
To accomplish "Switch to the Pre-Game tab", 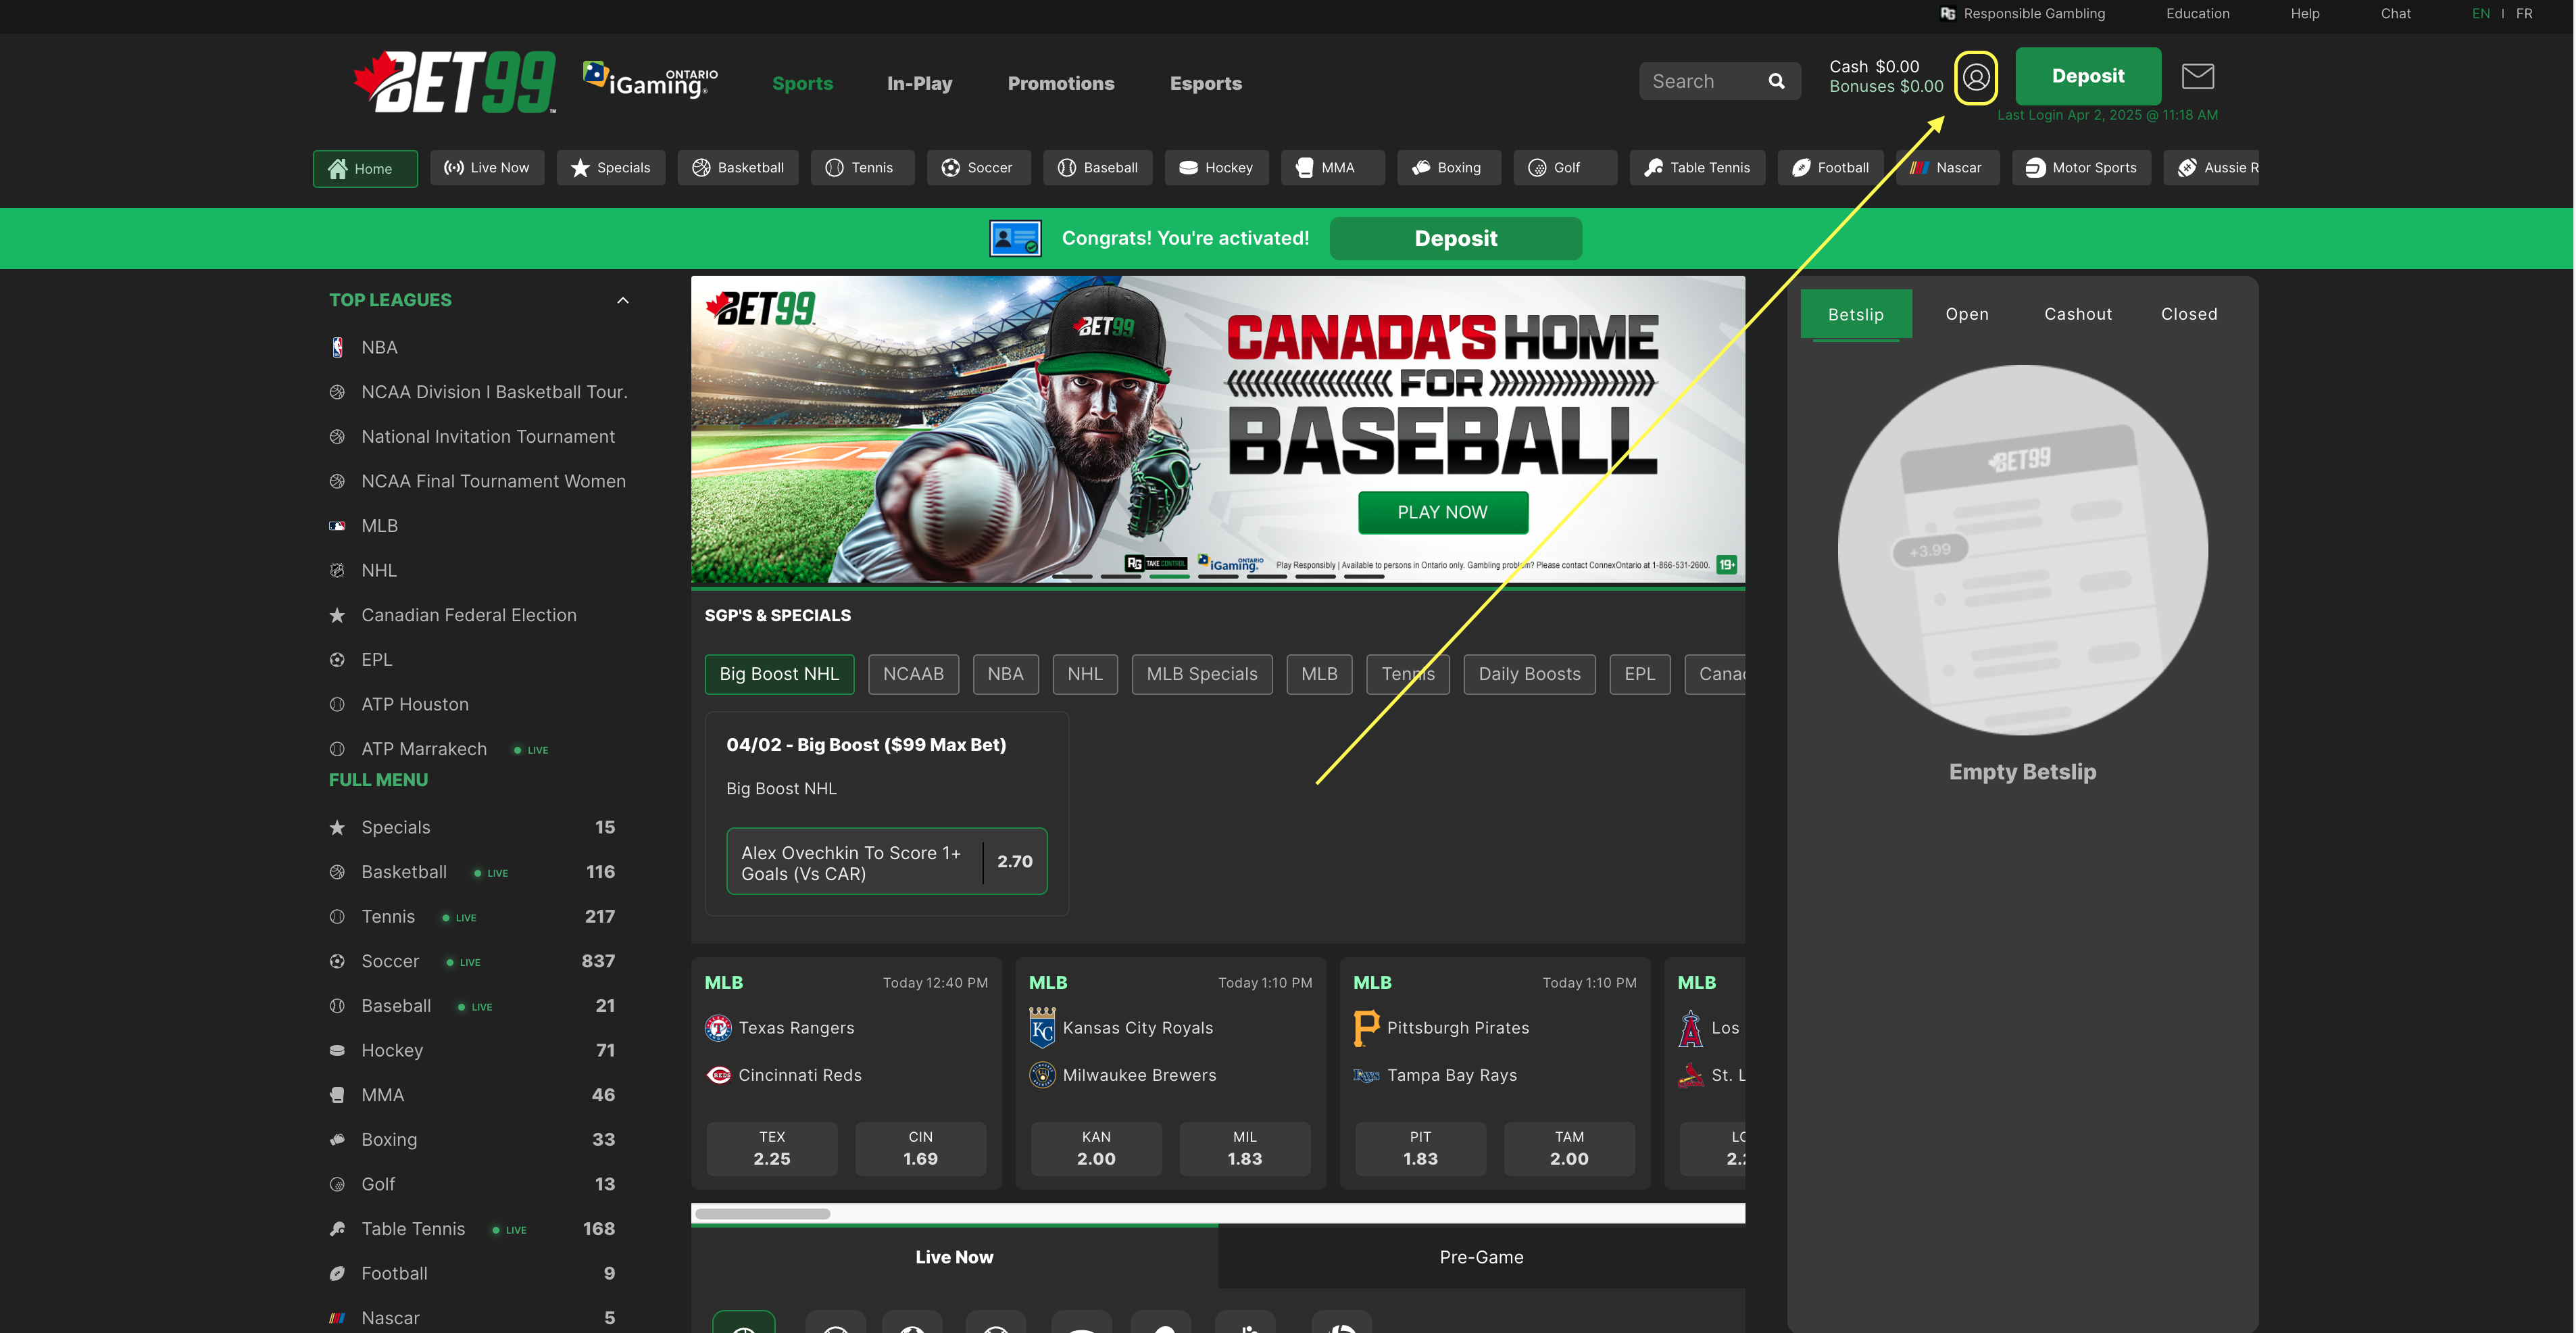I will point(1481,1257).
